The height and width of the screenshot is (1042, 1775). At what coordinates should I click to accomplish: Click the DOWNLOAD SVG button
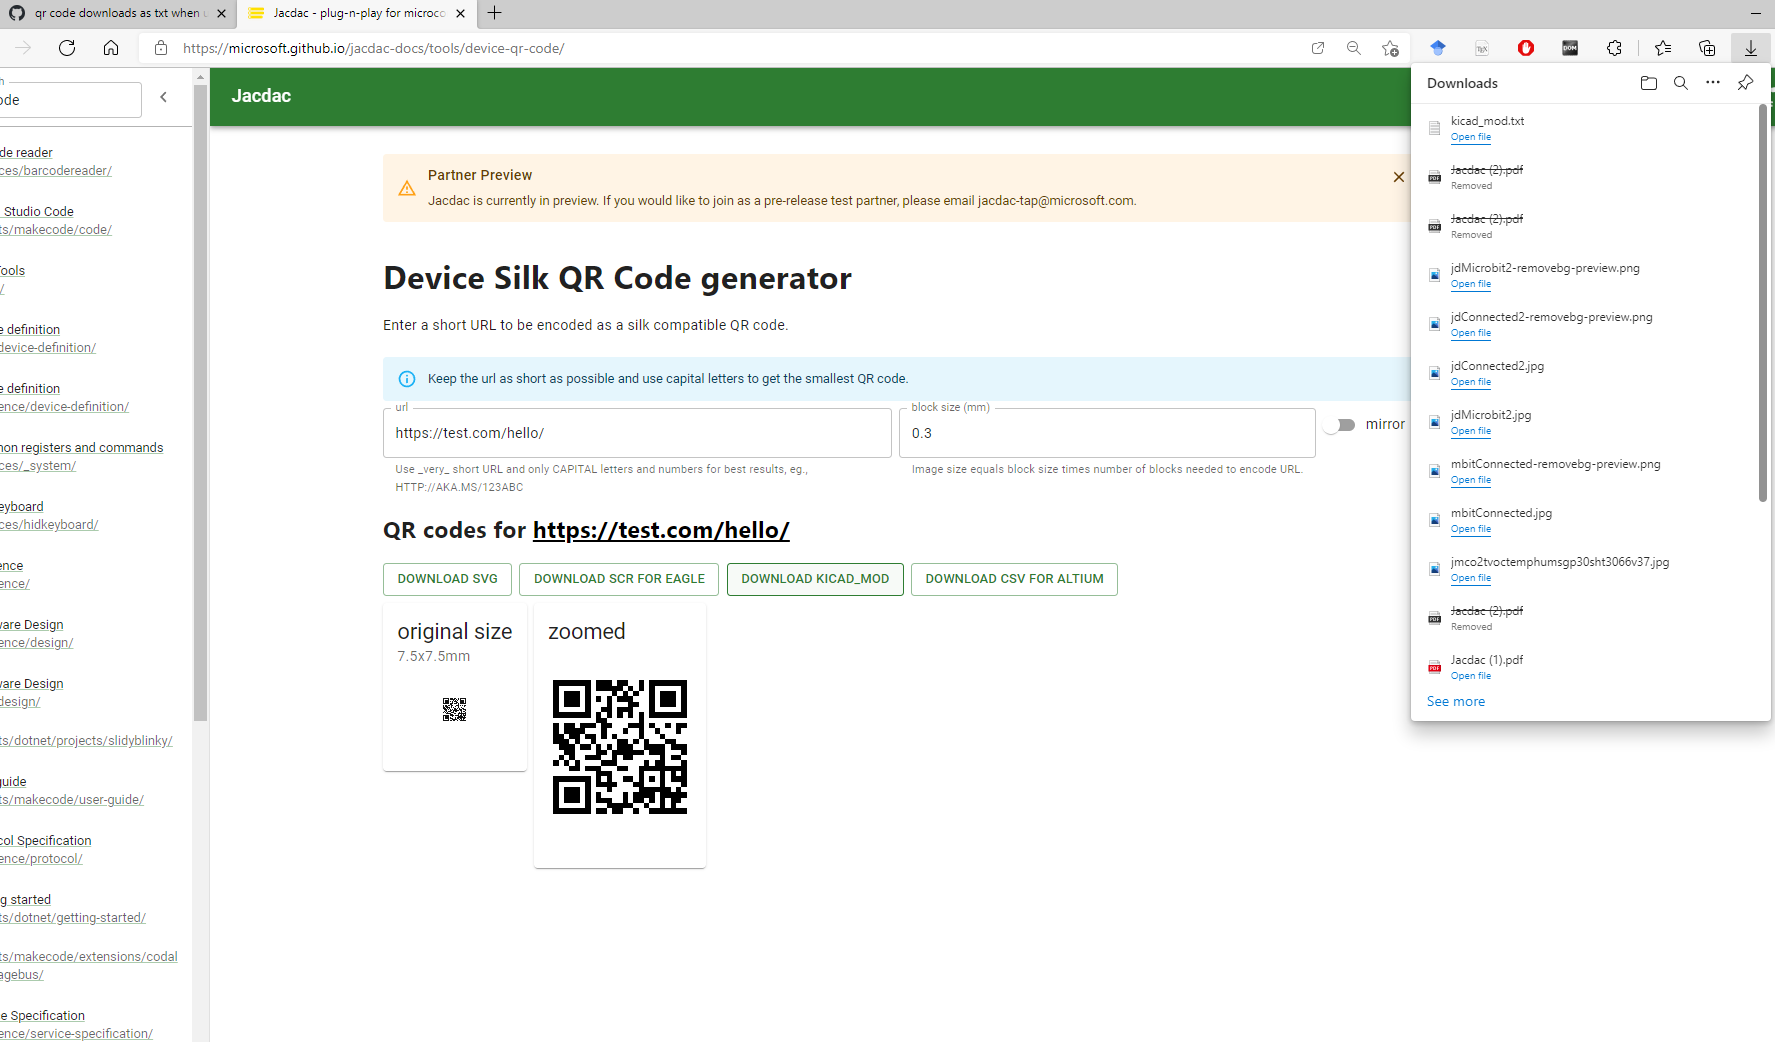pyautogui.click(x=447, y=579)
